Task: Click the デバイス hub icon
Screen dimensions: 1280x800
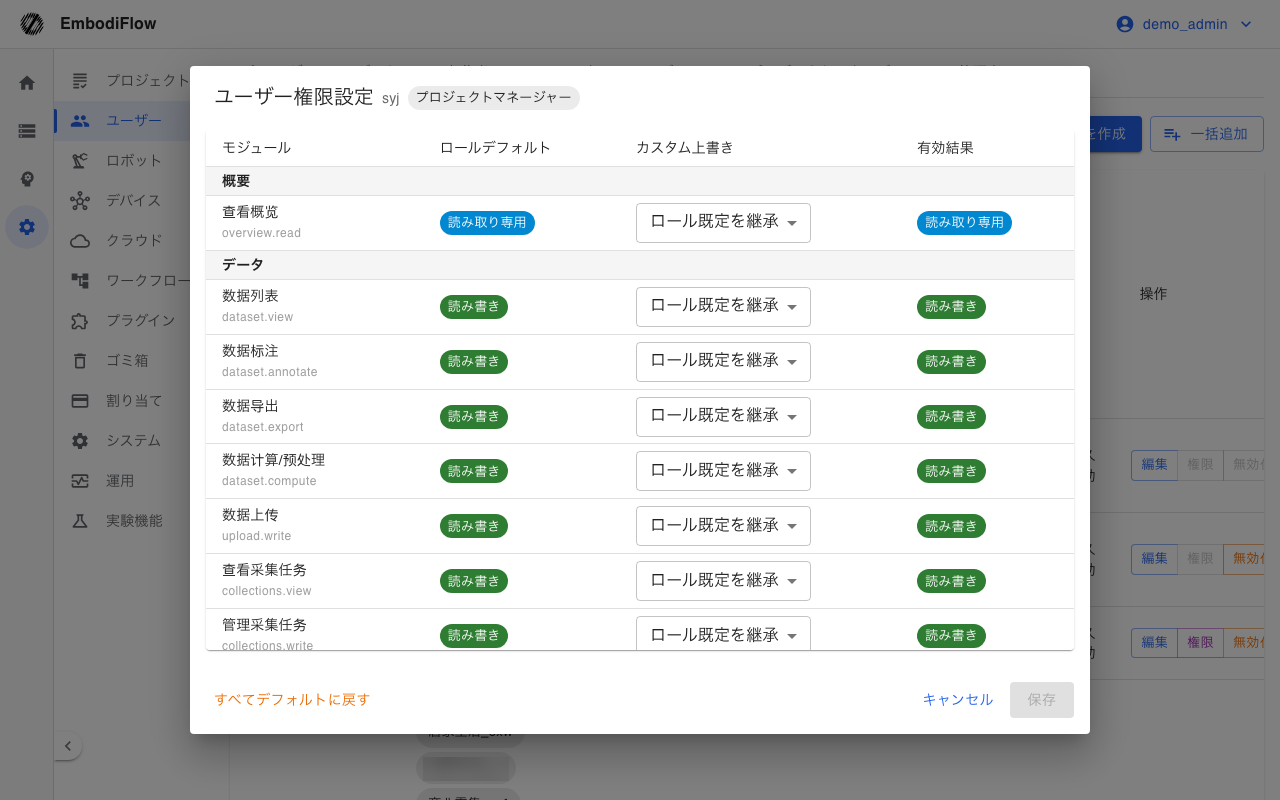Action: (80, 200)
